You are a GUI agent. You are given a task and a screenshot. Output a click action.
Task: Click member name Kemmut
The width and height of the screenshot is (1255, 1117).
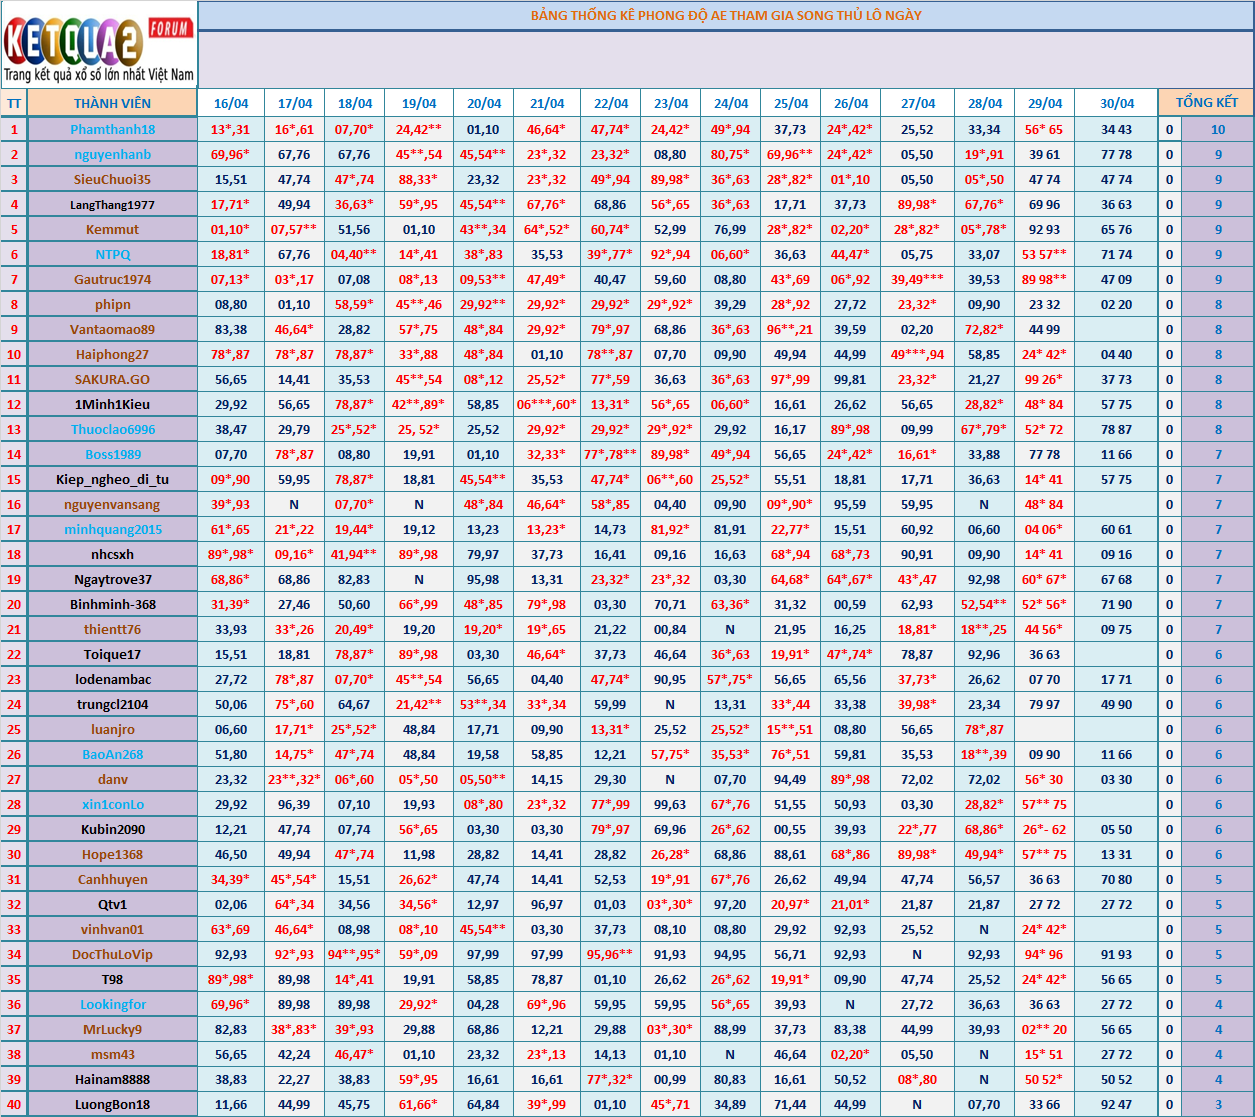(x=113, y=229)
